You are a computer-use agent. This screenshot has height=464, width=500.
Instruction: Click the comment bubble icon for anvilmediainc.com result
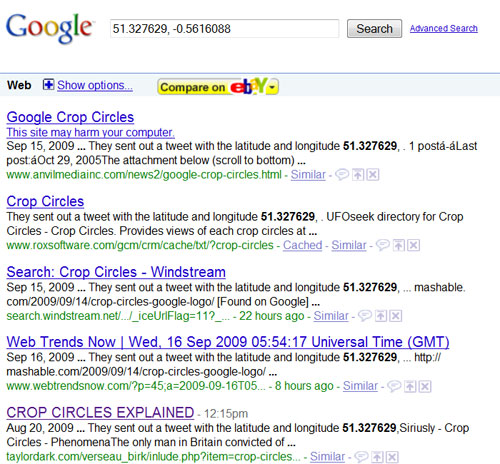point(342,174)
